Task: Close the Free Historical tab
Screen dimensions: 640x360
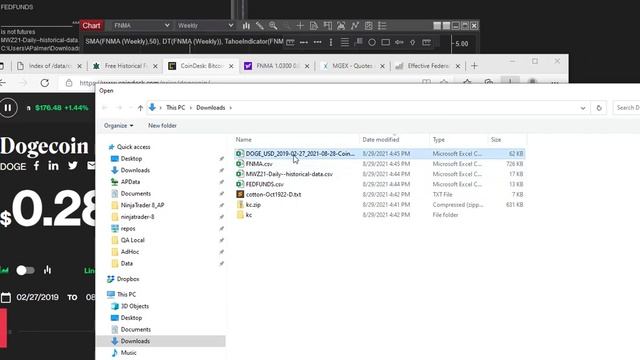Action: 155,66
